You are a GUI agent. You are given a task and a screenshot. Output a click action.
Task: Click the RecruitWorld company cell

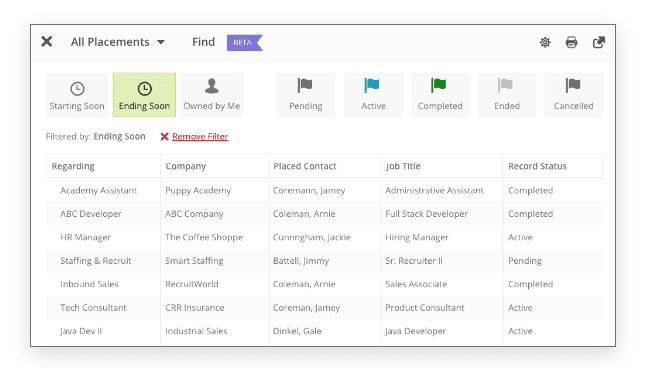pyautogui.click(x=192, y=284)
